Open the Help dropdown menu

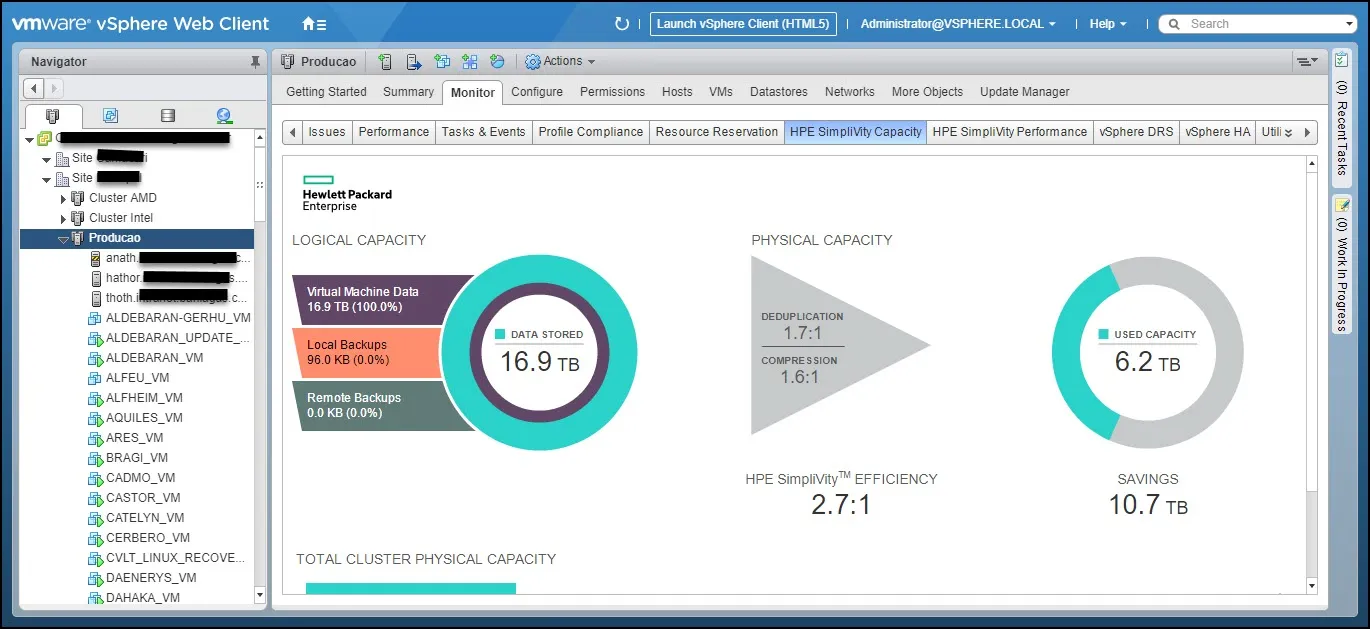1107,24
